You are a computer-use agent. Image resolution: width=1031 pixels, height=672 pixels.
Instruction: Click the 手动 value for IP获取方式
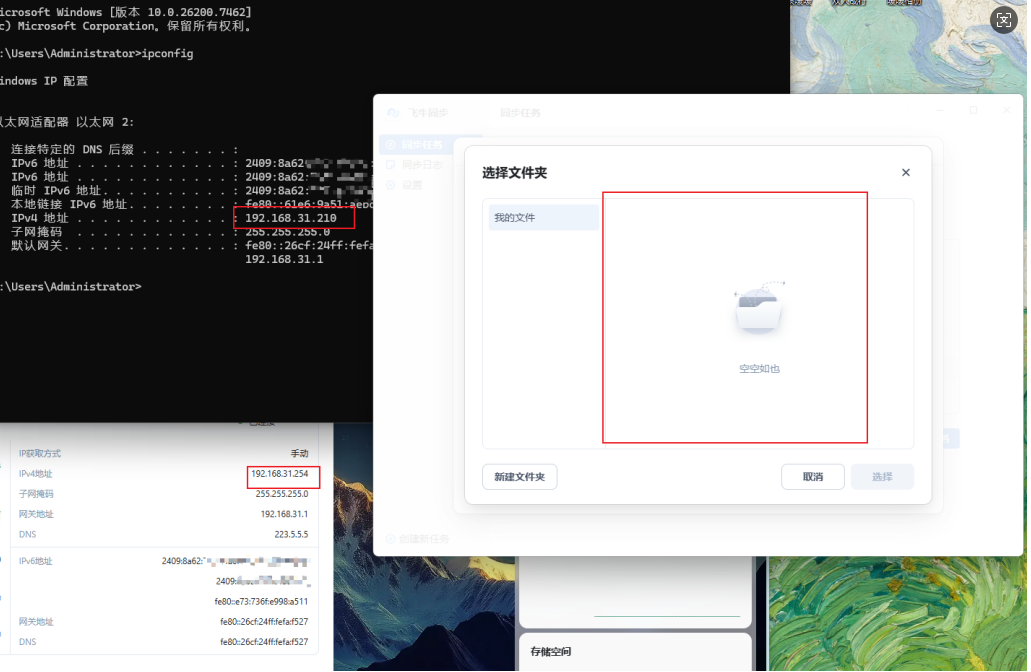300,454
